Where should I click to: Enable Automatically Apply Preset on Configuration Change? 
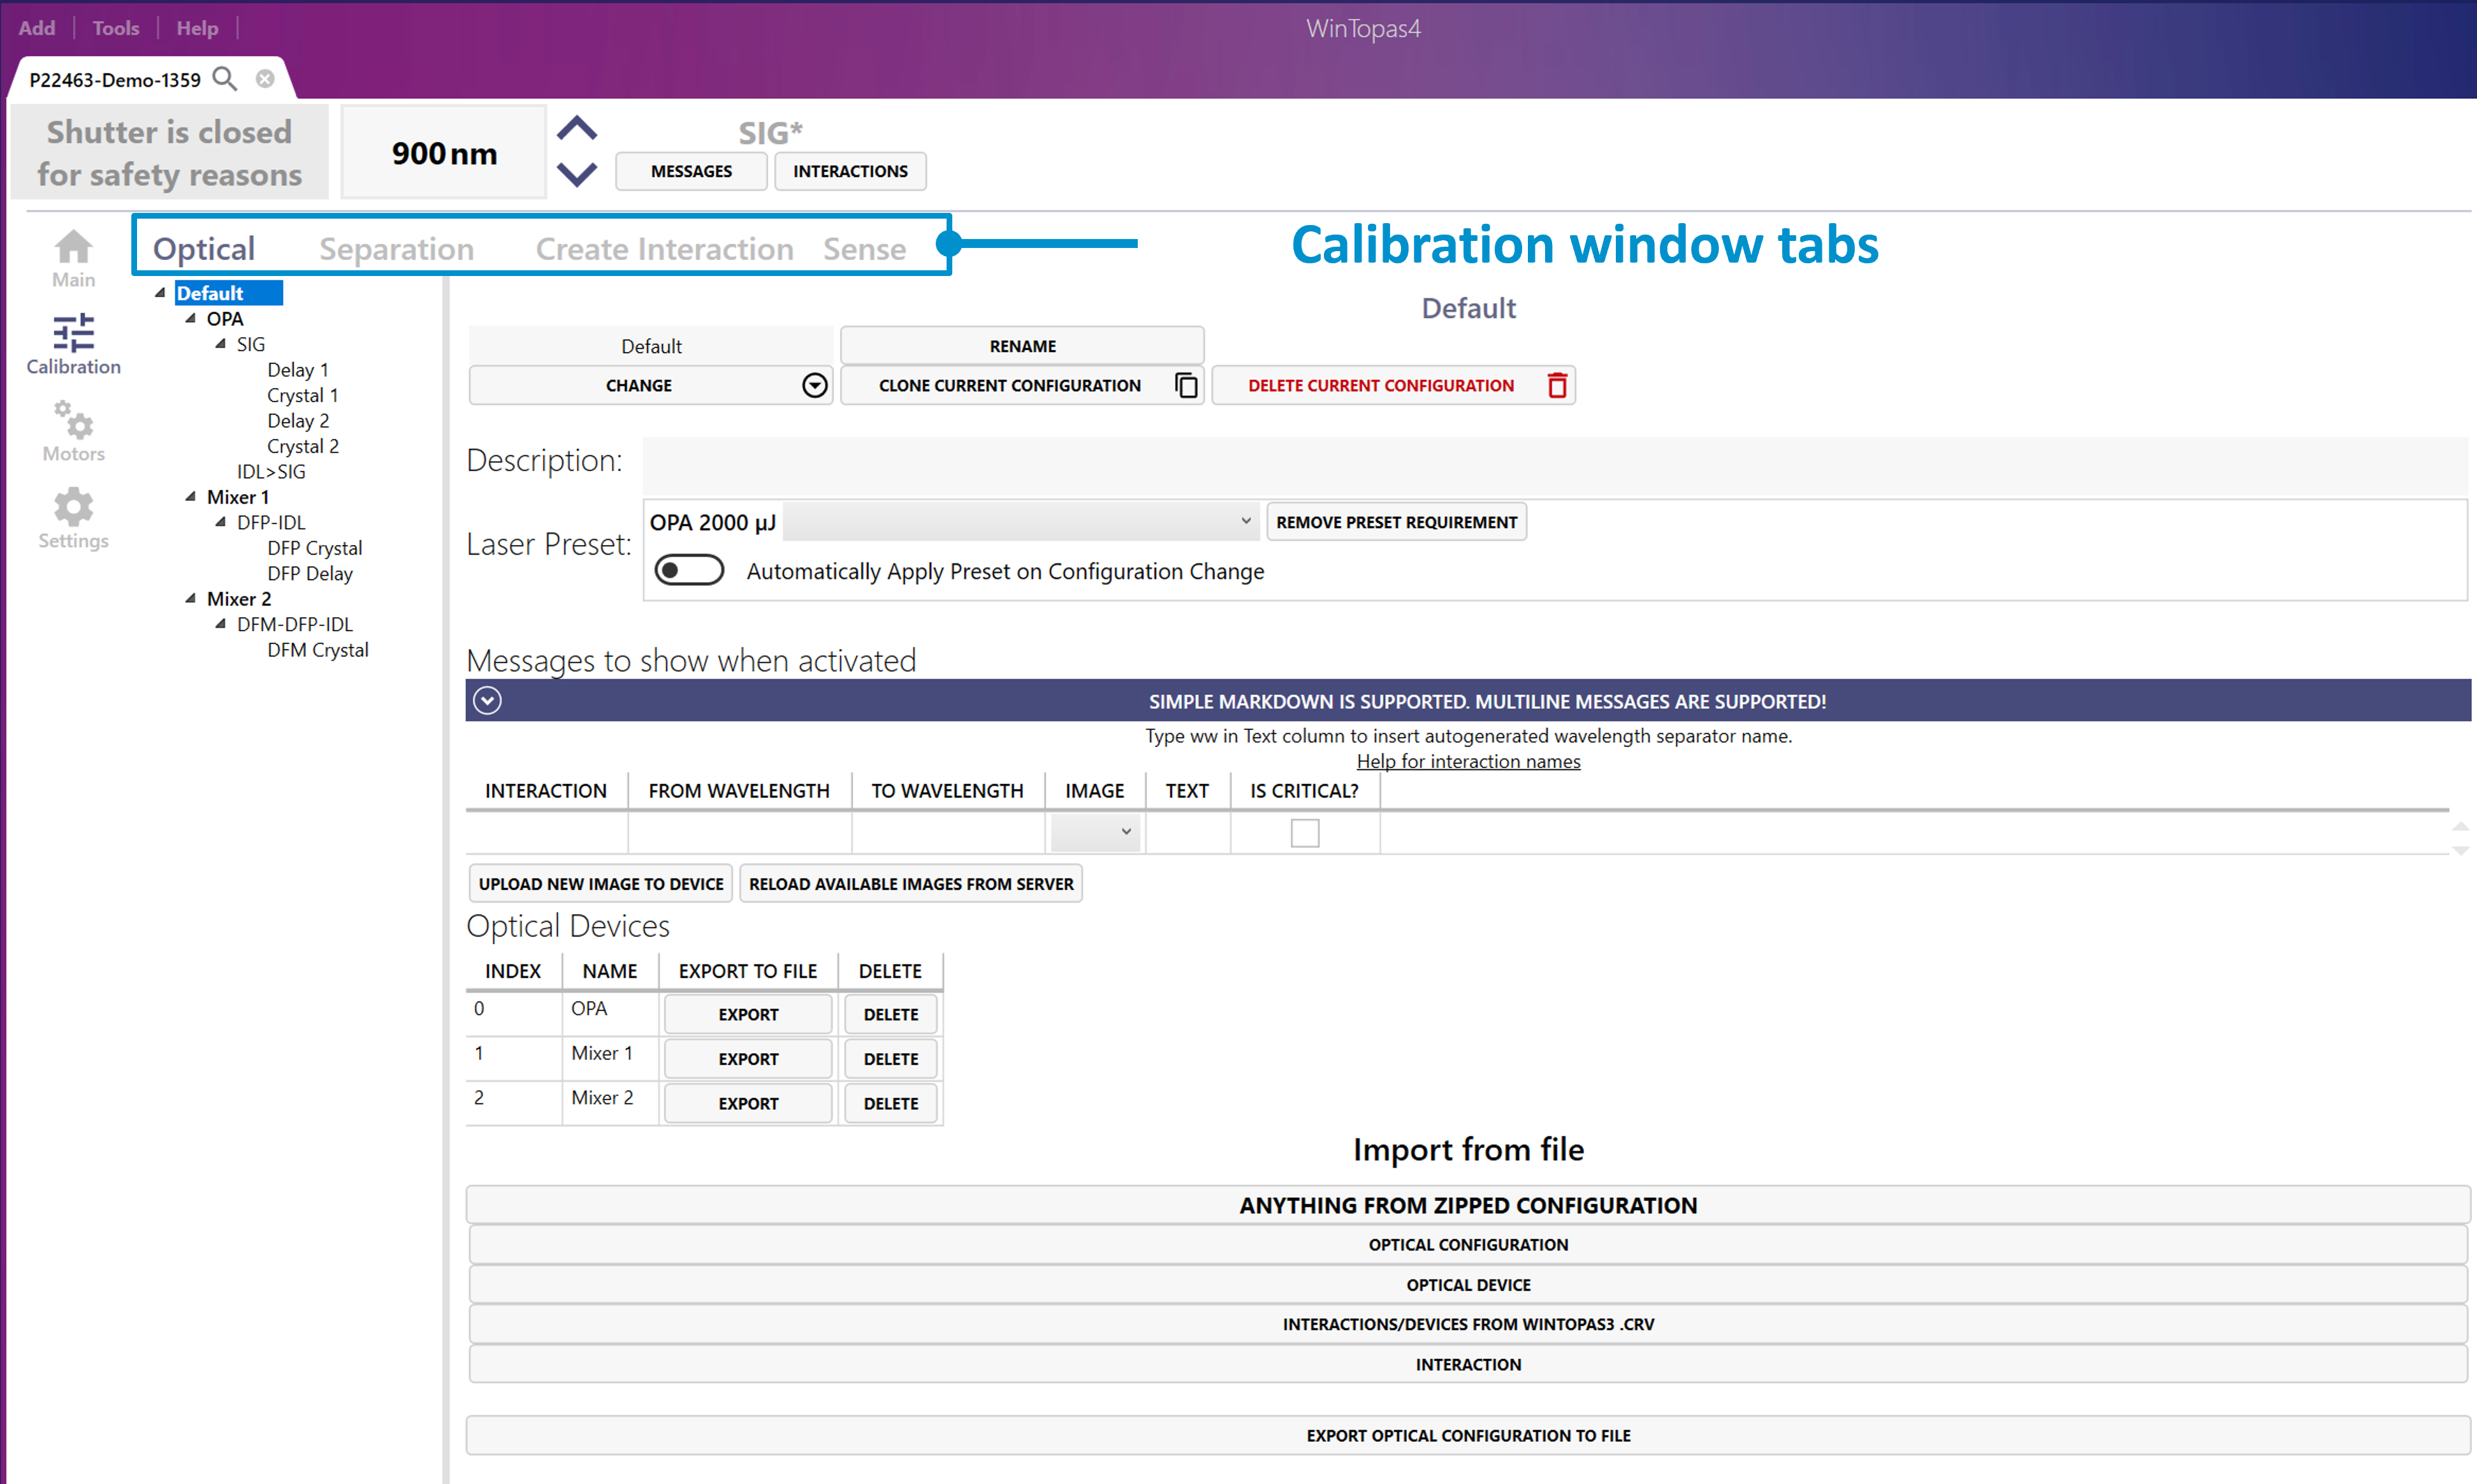(689, 569)
